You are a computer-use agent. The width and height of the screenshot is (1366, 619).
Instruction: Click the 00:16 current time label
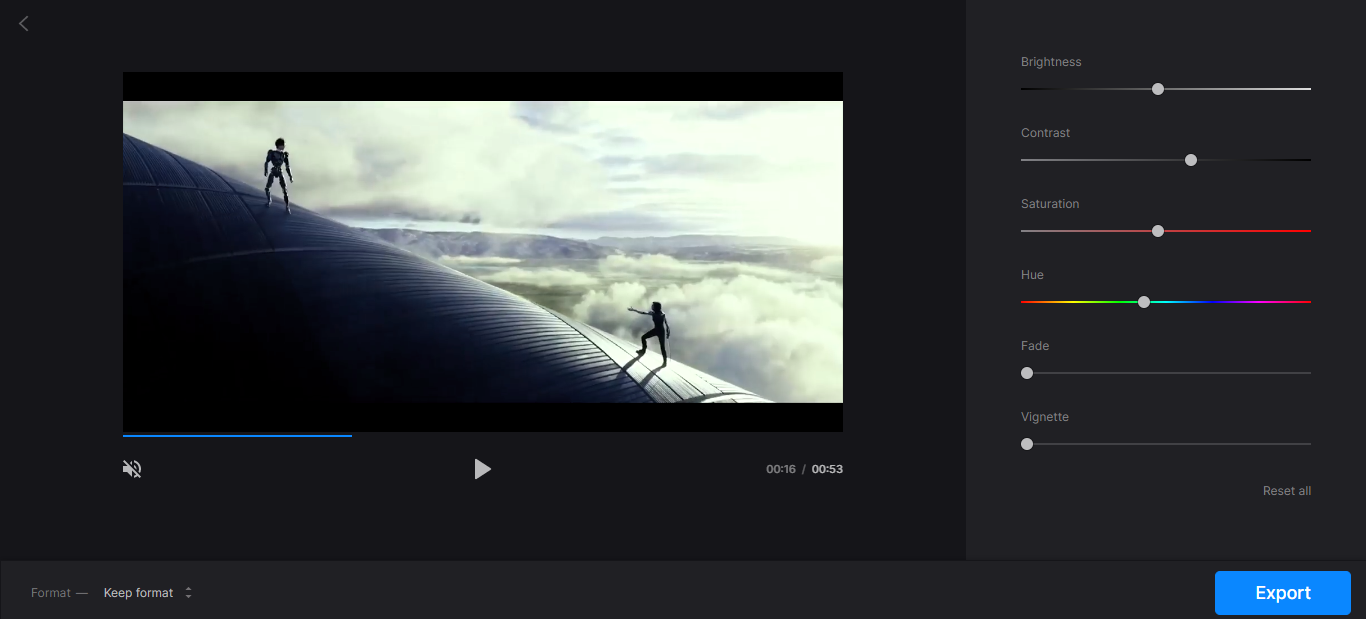(781, 469)
